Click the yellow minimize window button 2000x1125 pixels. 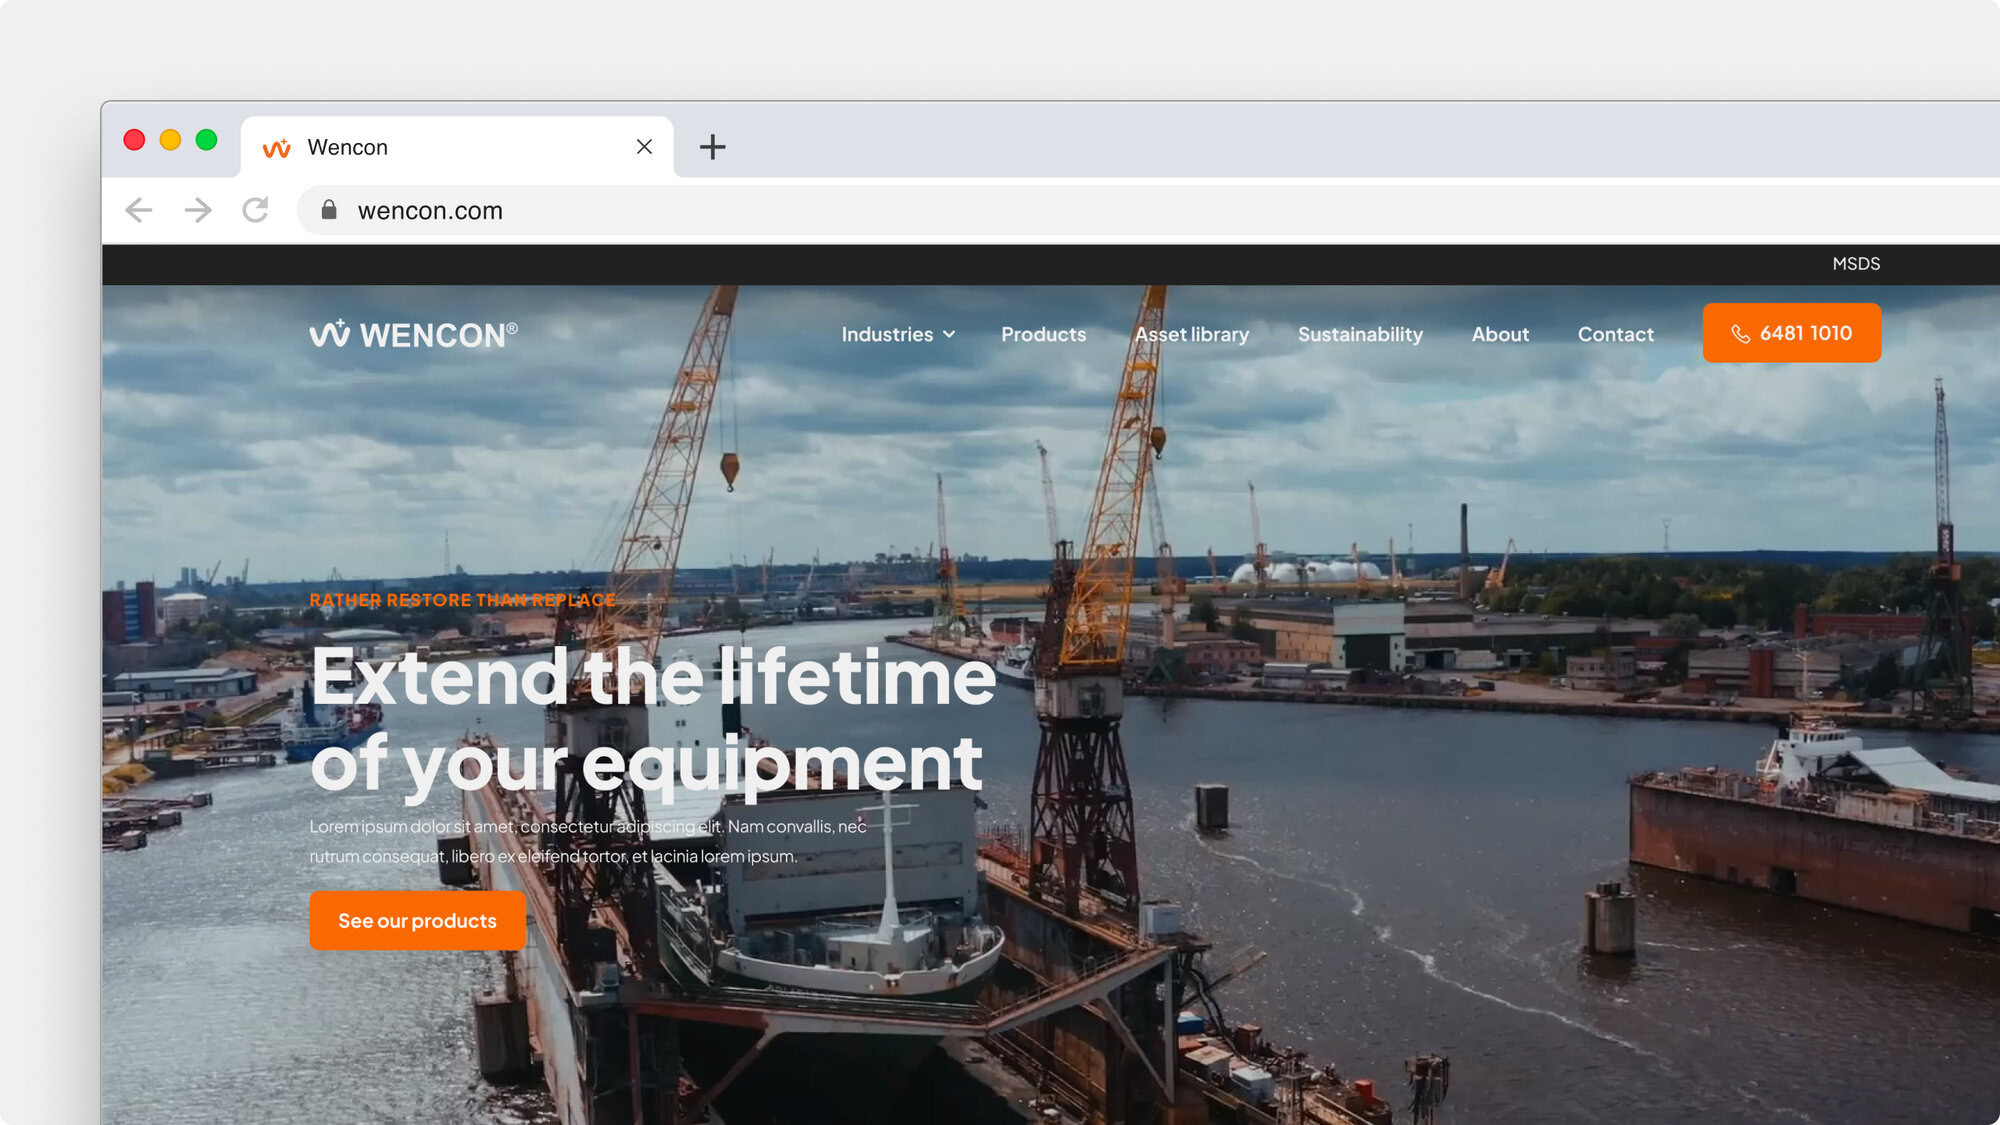pos(170,139)
